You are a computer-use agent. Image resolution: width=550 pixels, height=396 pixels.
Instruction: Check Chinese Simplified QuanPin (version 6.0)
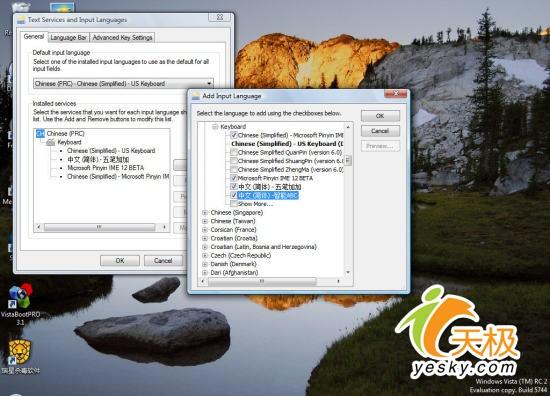(234, 153)
